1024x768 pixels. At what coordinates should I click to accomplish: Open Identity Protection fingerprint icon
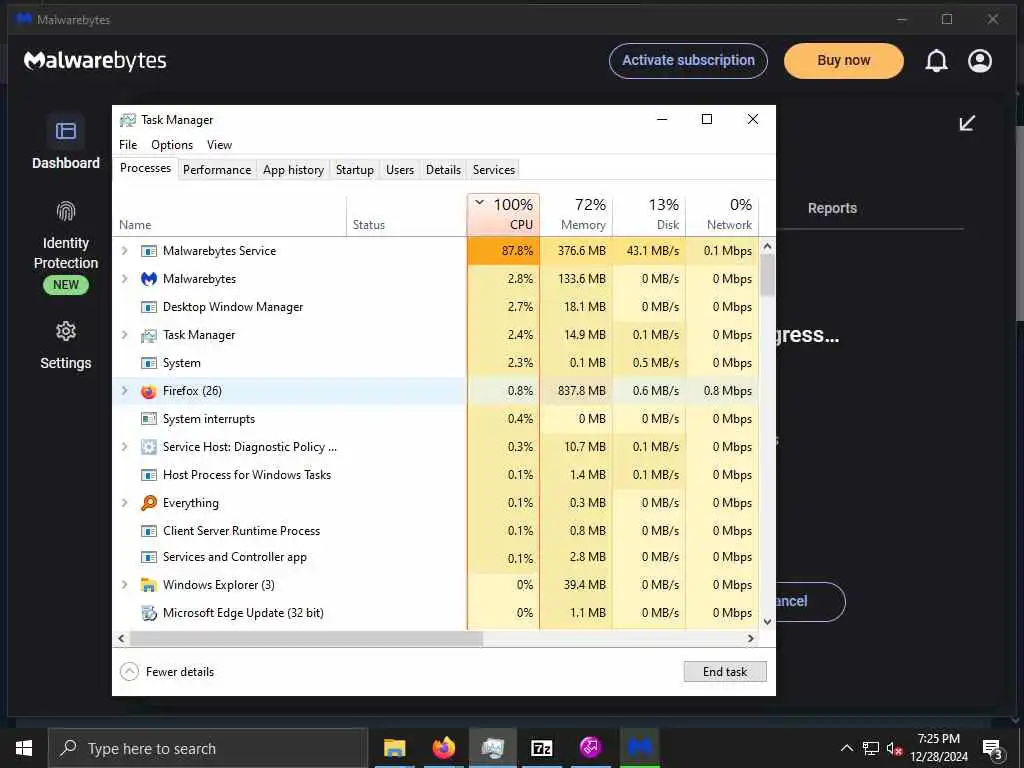coord(65,211)
